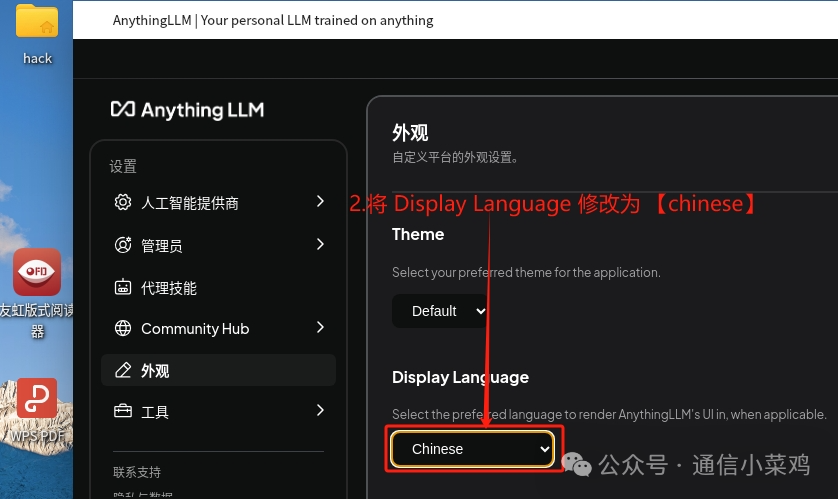Image resolution: width=838 pixels, height=499 pixels.
Task: Click the 设置 sidebar heading
Action: tap(123, 166)
